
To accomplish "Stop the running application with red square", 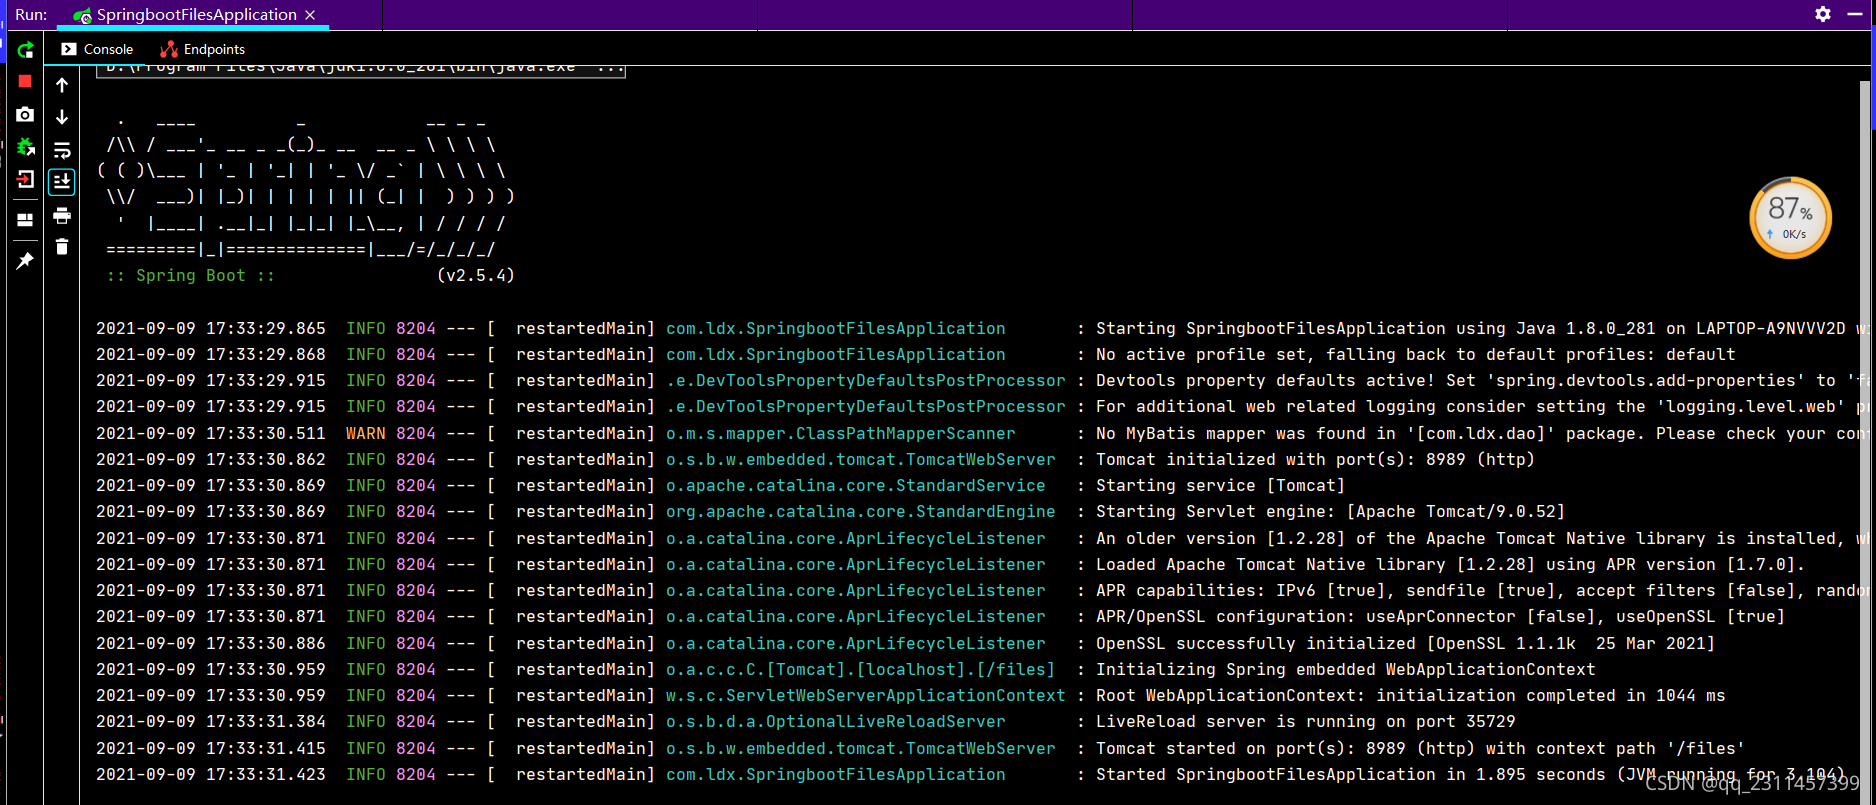I will click(25, 81).
